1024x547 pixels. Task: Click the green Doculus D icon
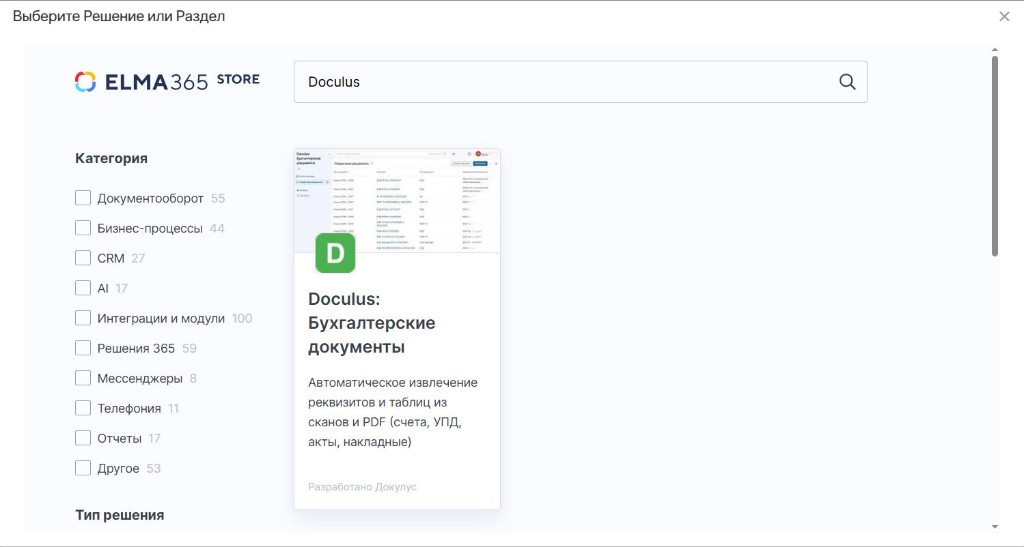pos(335,253)
